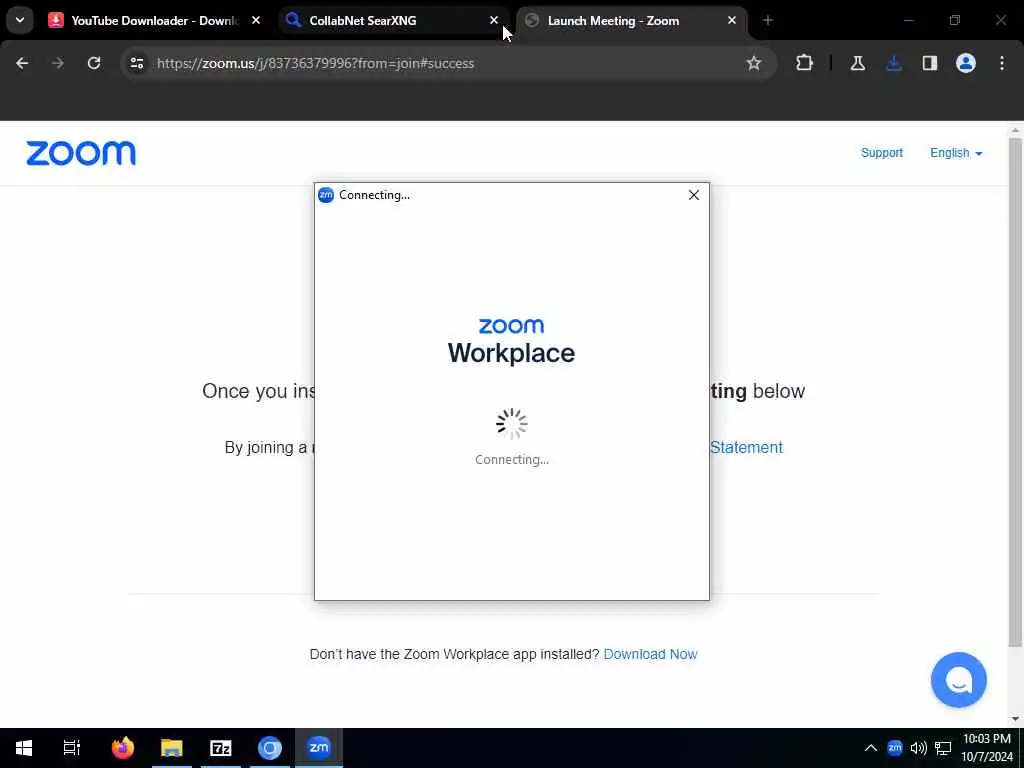Viewport: 1024px width, 768px height.
Task: Open the browser profile avatar
Action: point(966,63)
